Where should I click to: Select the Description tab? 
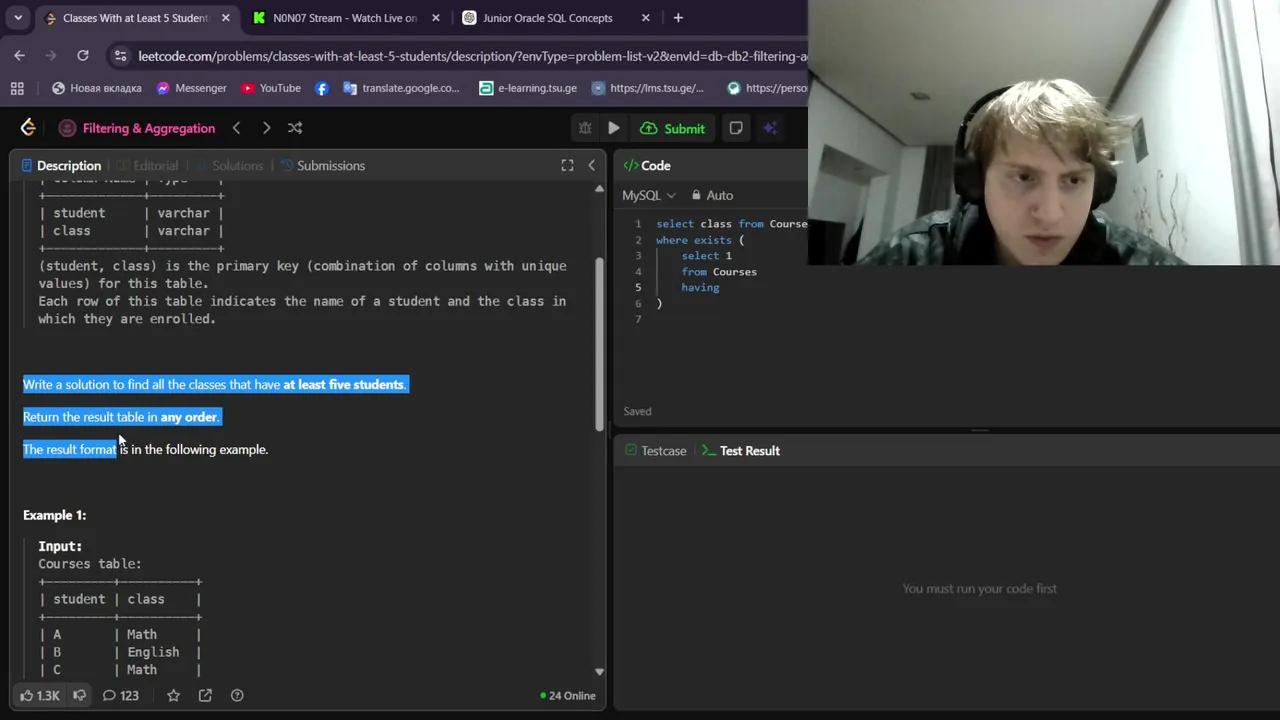[60, 166]
